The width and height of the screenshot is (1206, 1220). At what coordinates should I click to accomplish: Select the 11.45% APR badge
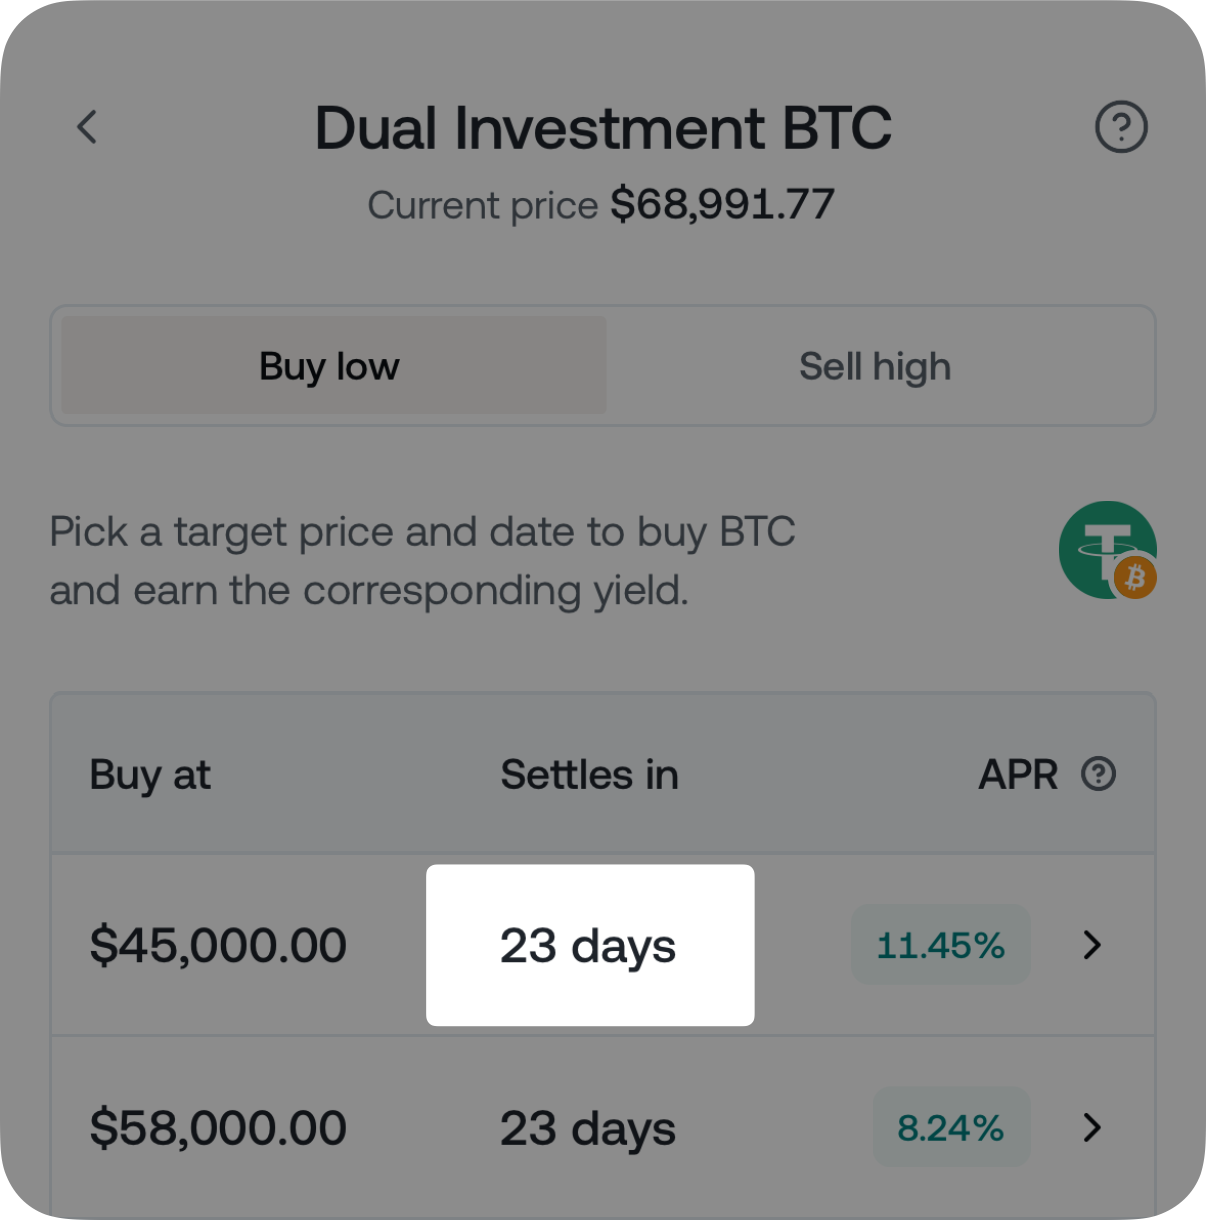pos(940,945)
